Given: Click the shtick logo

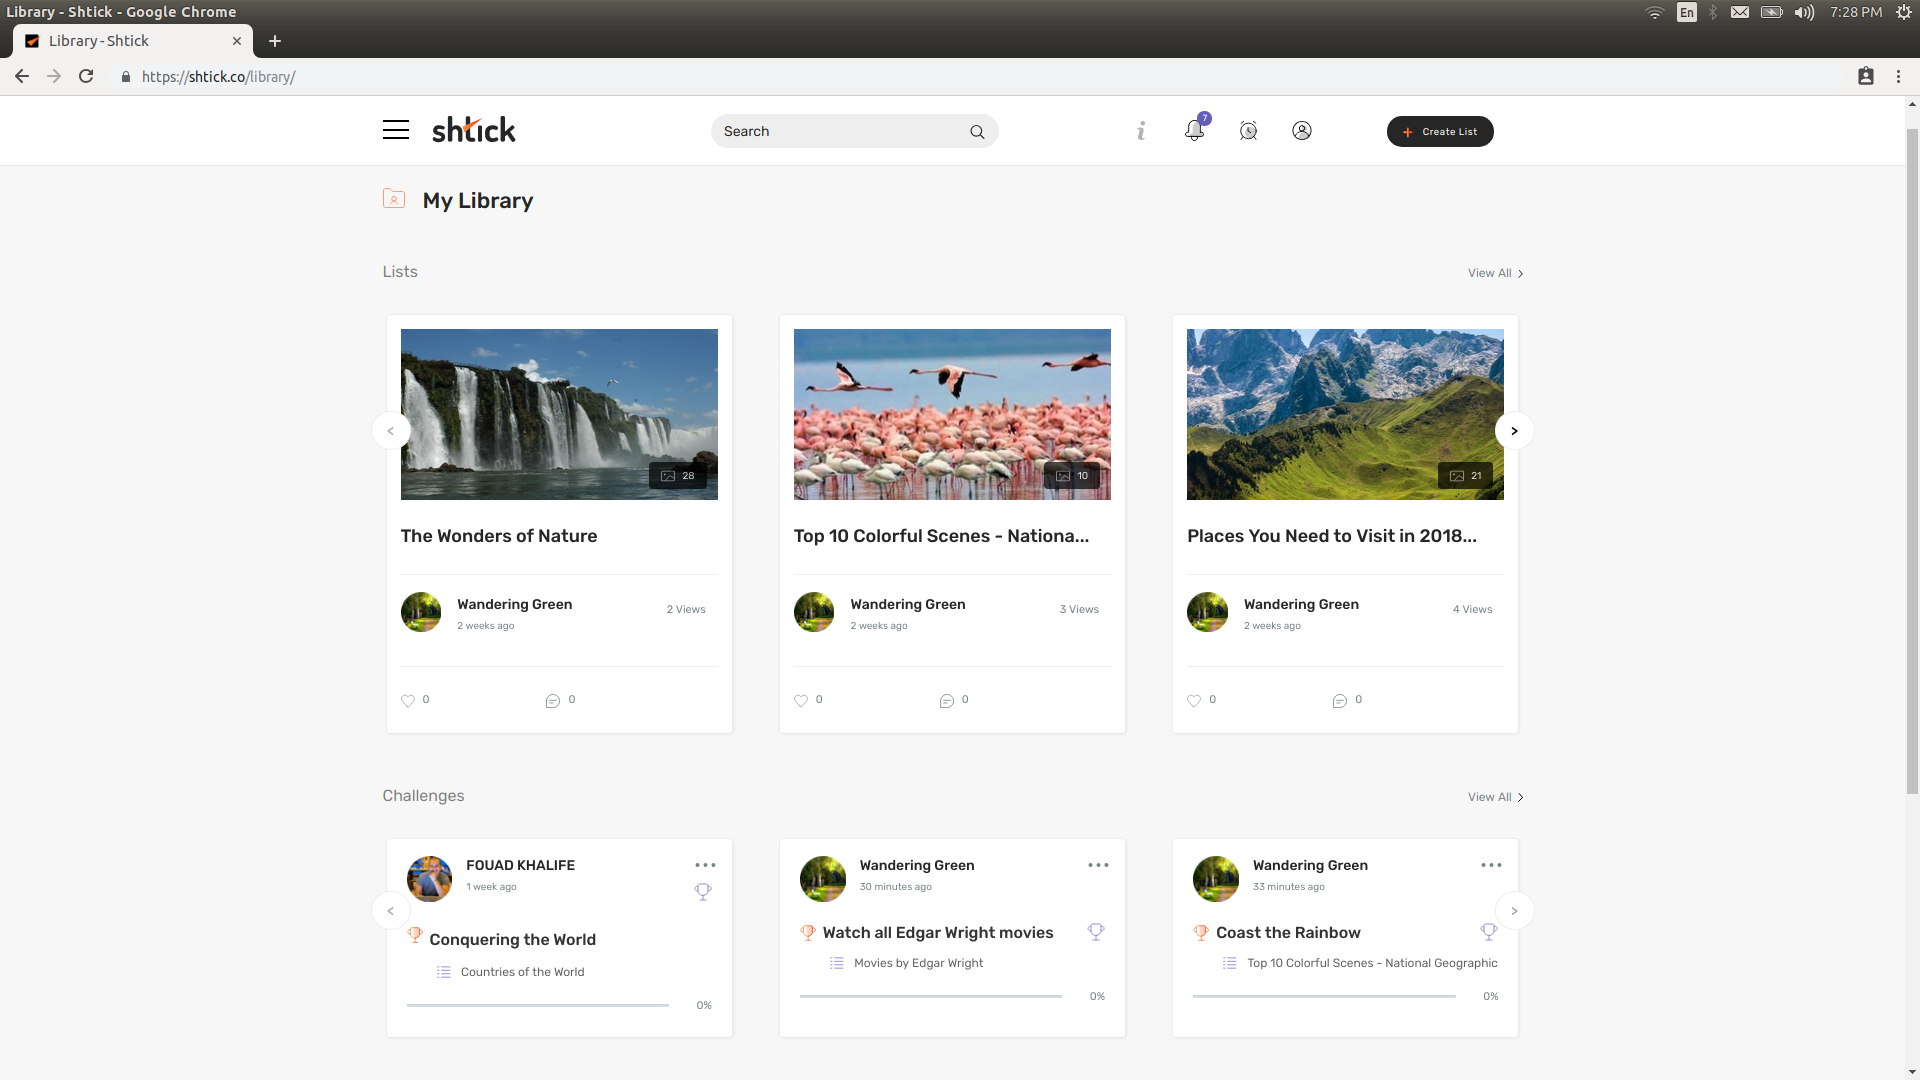Looking at the screenshot, I should 473,130.
